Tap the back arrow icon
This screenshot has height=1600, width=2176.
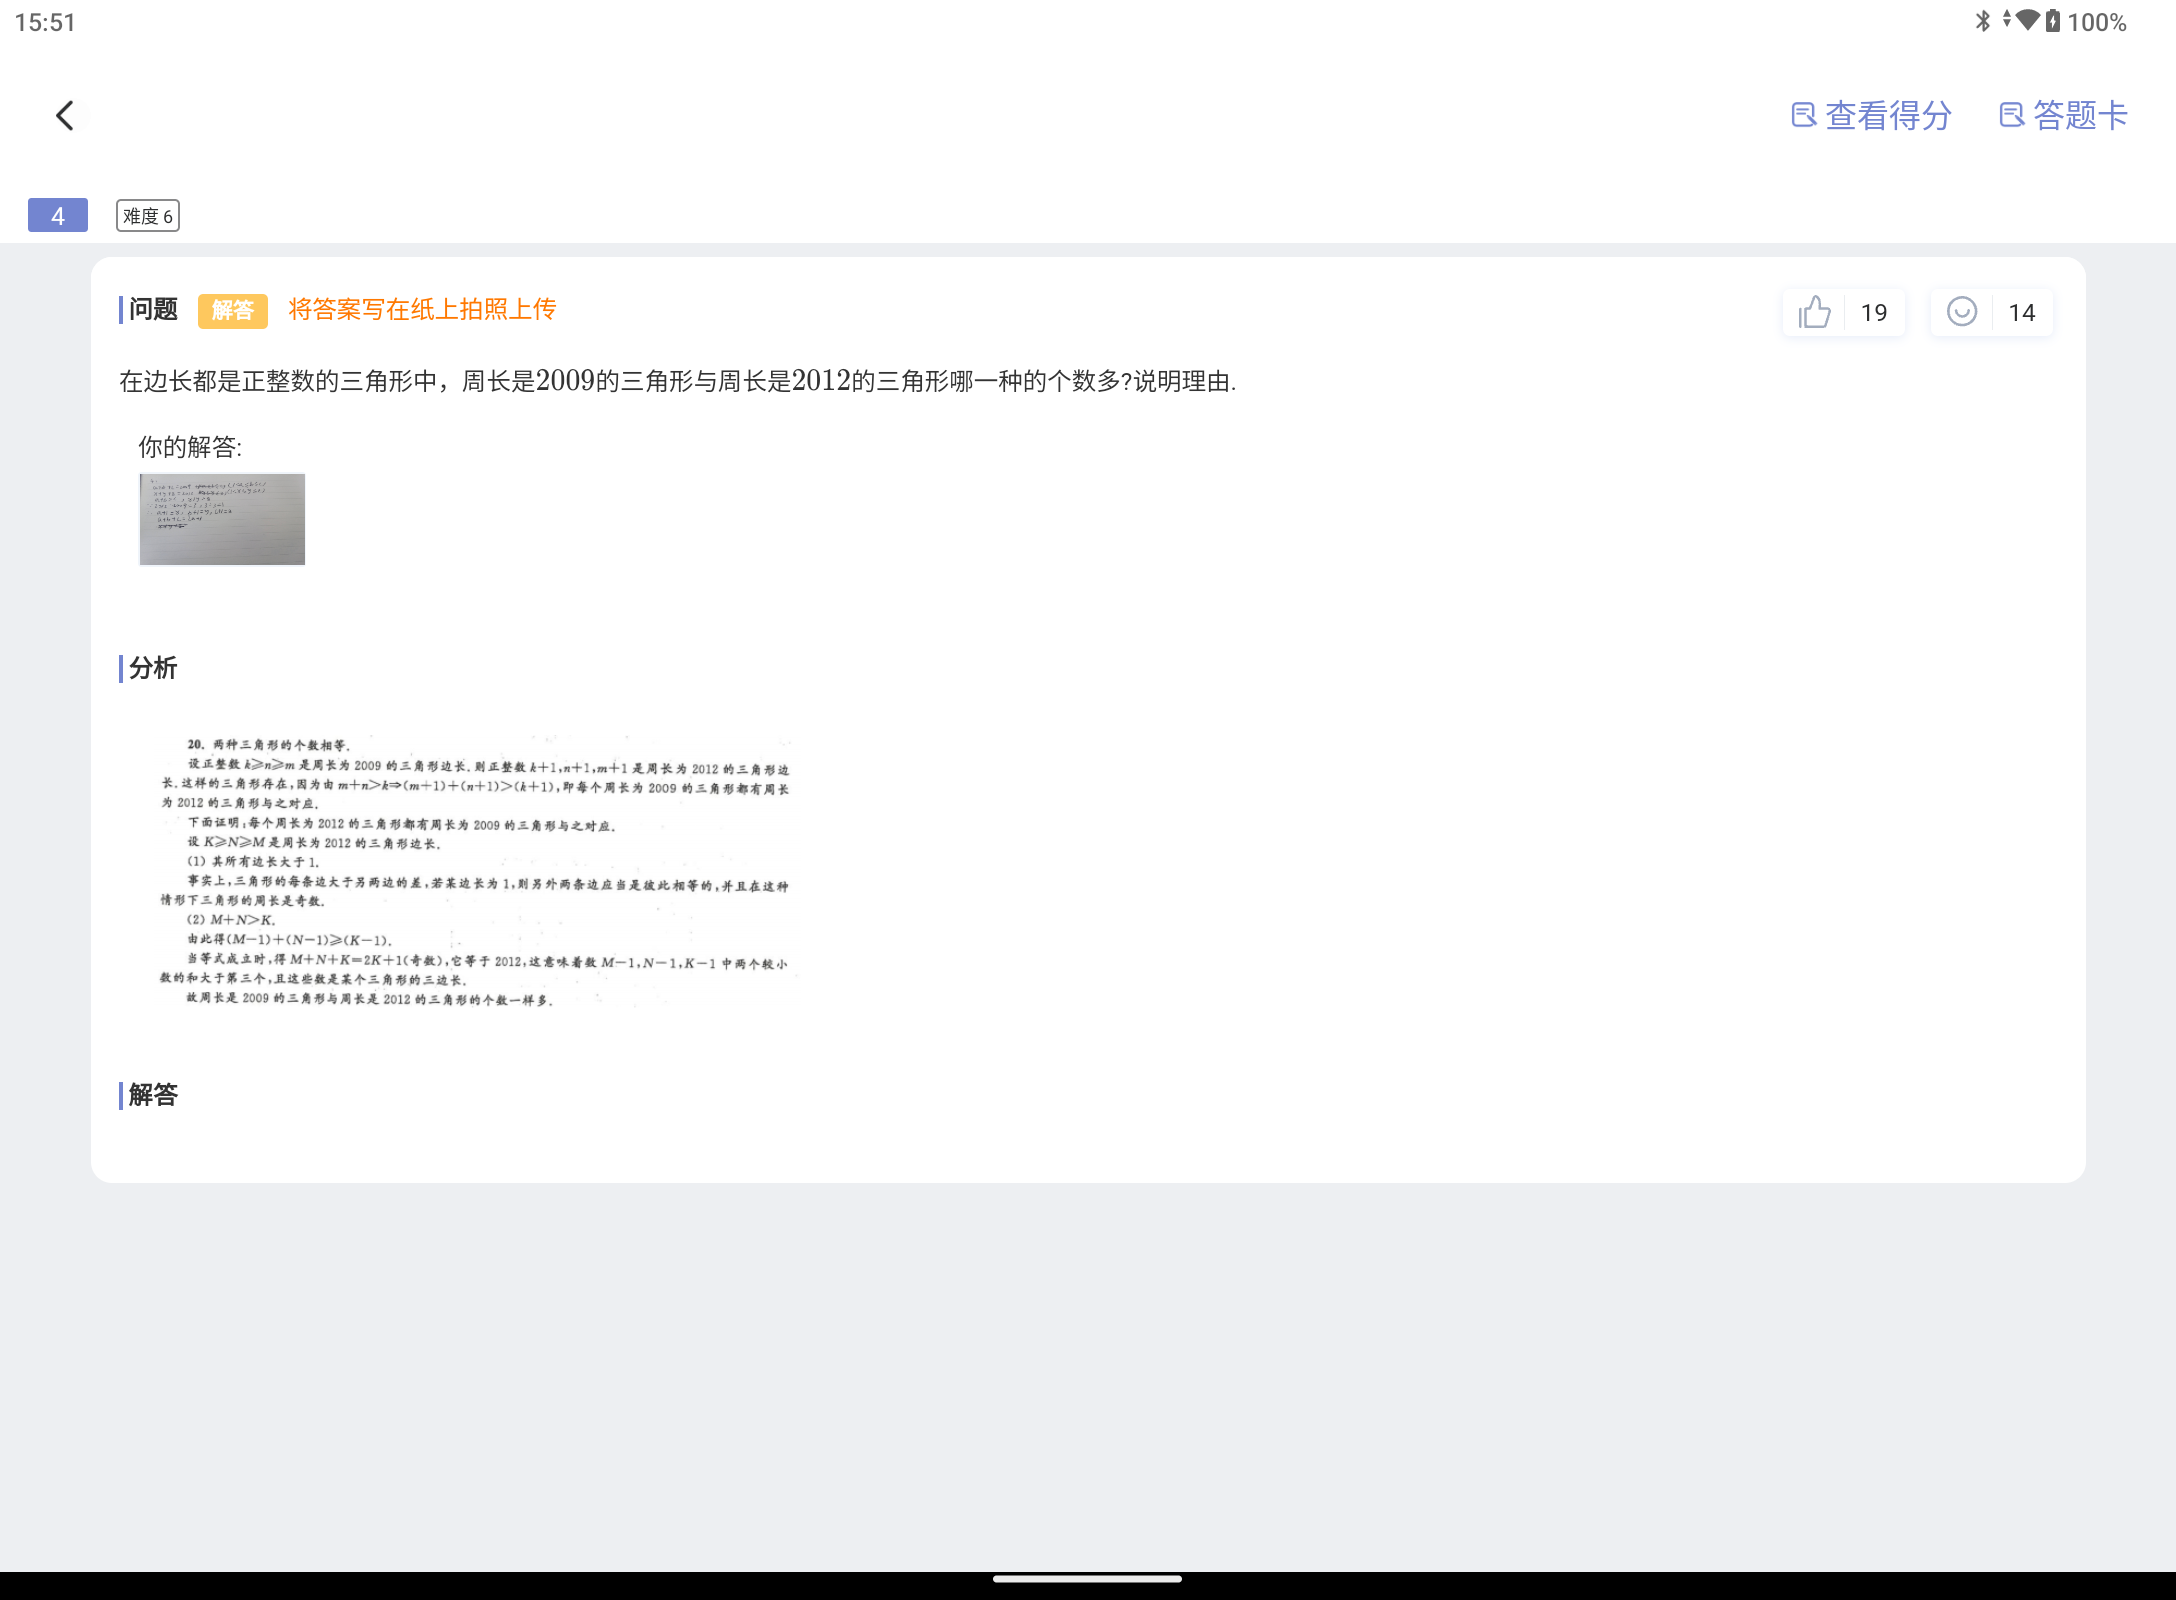[65, 116]
